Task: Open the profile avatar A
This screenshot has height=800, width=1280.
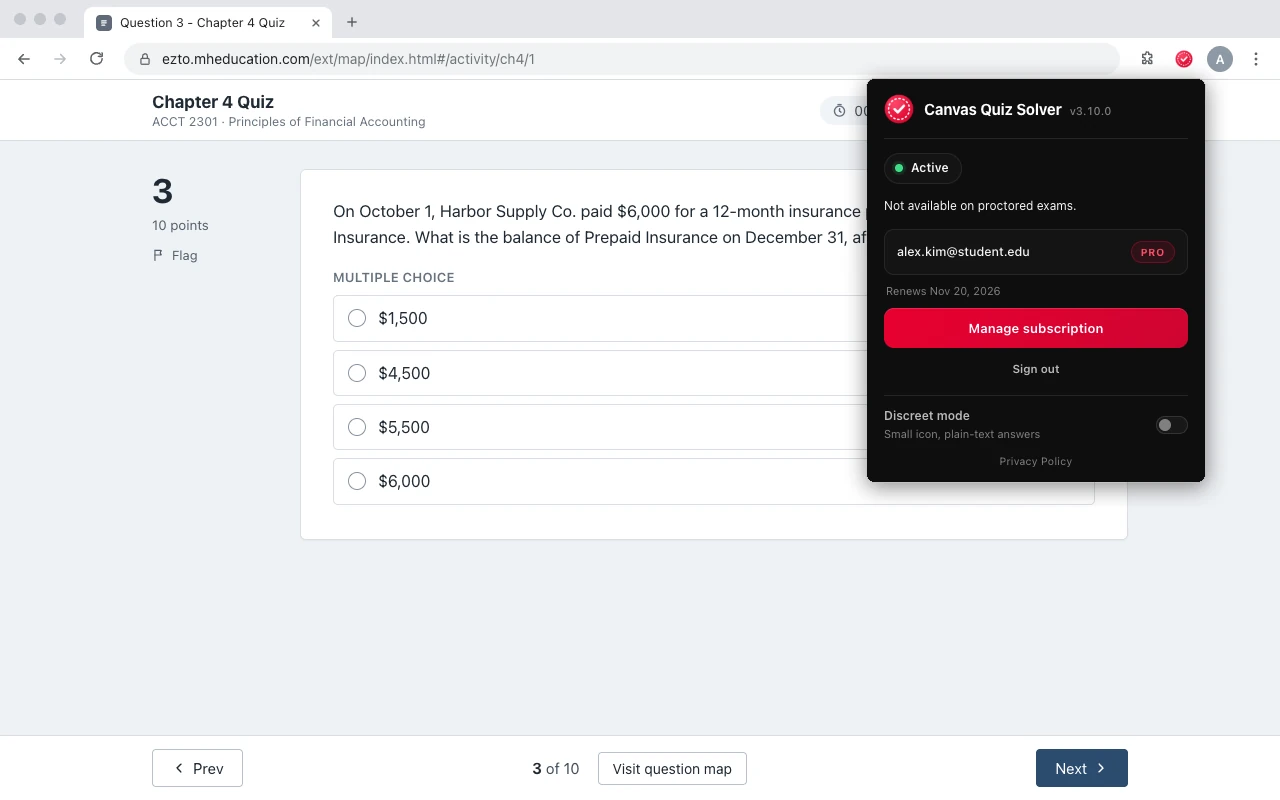Action: point(1220,59)
